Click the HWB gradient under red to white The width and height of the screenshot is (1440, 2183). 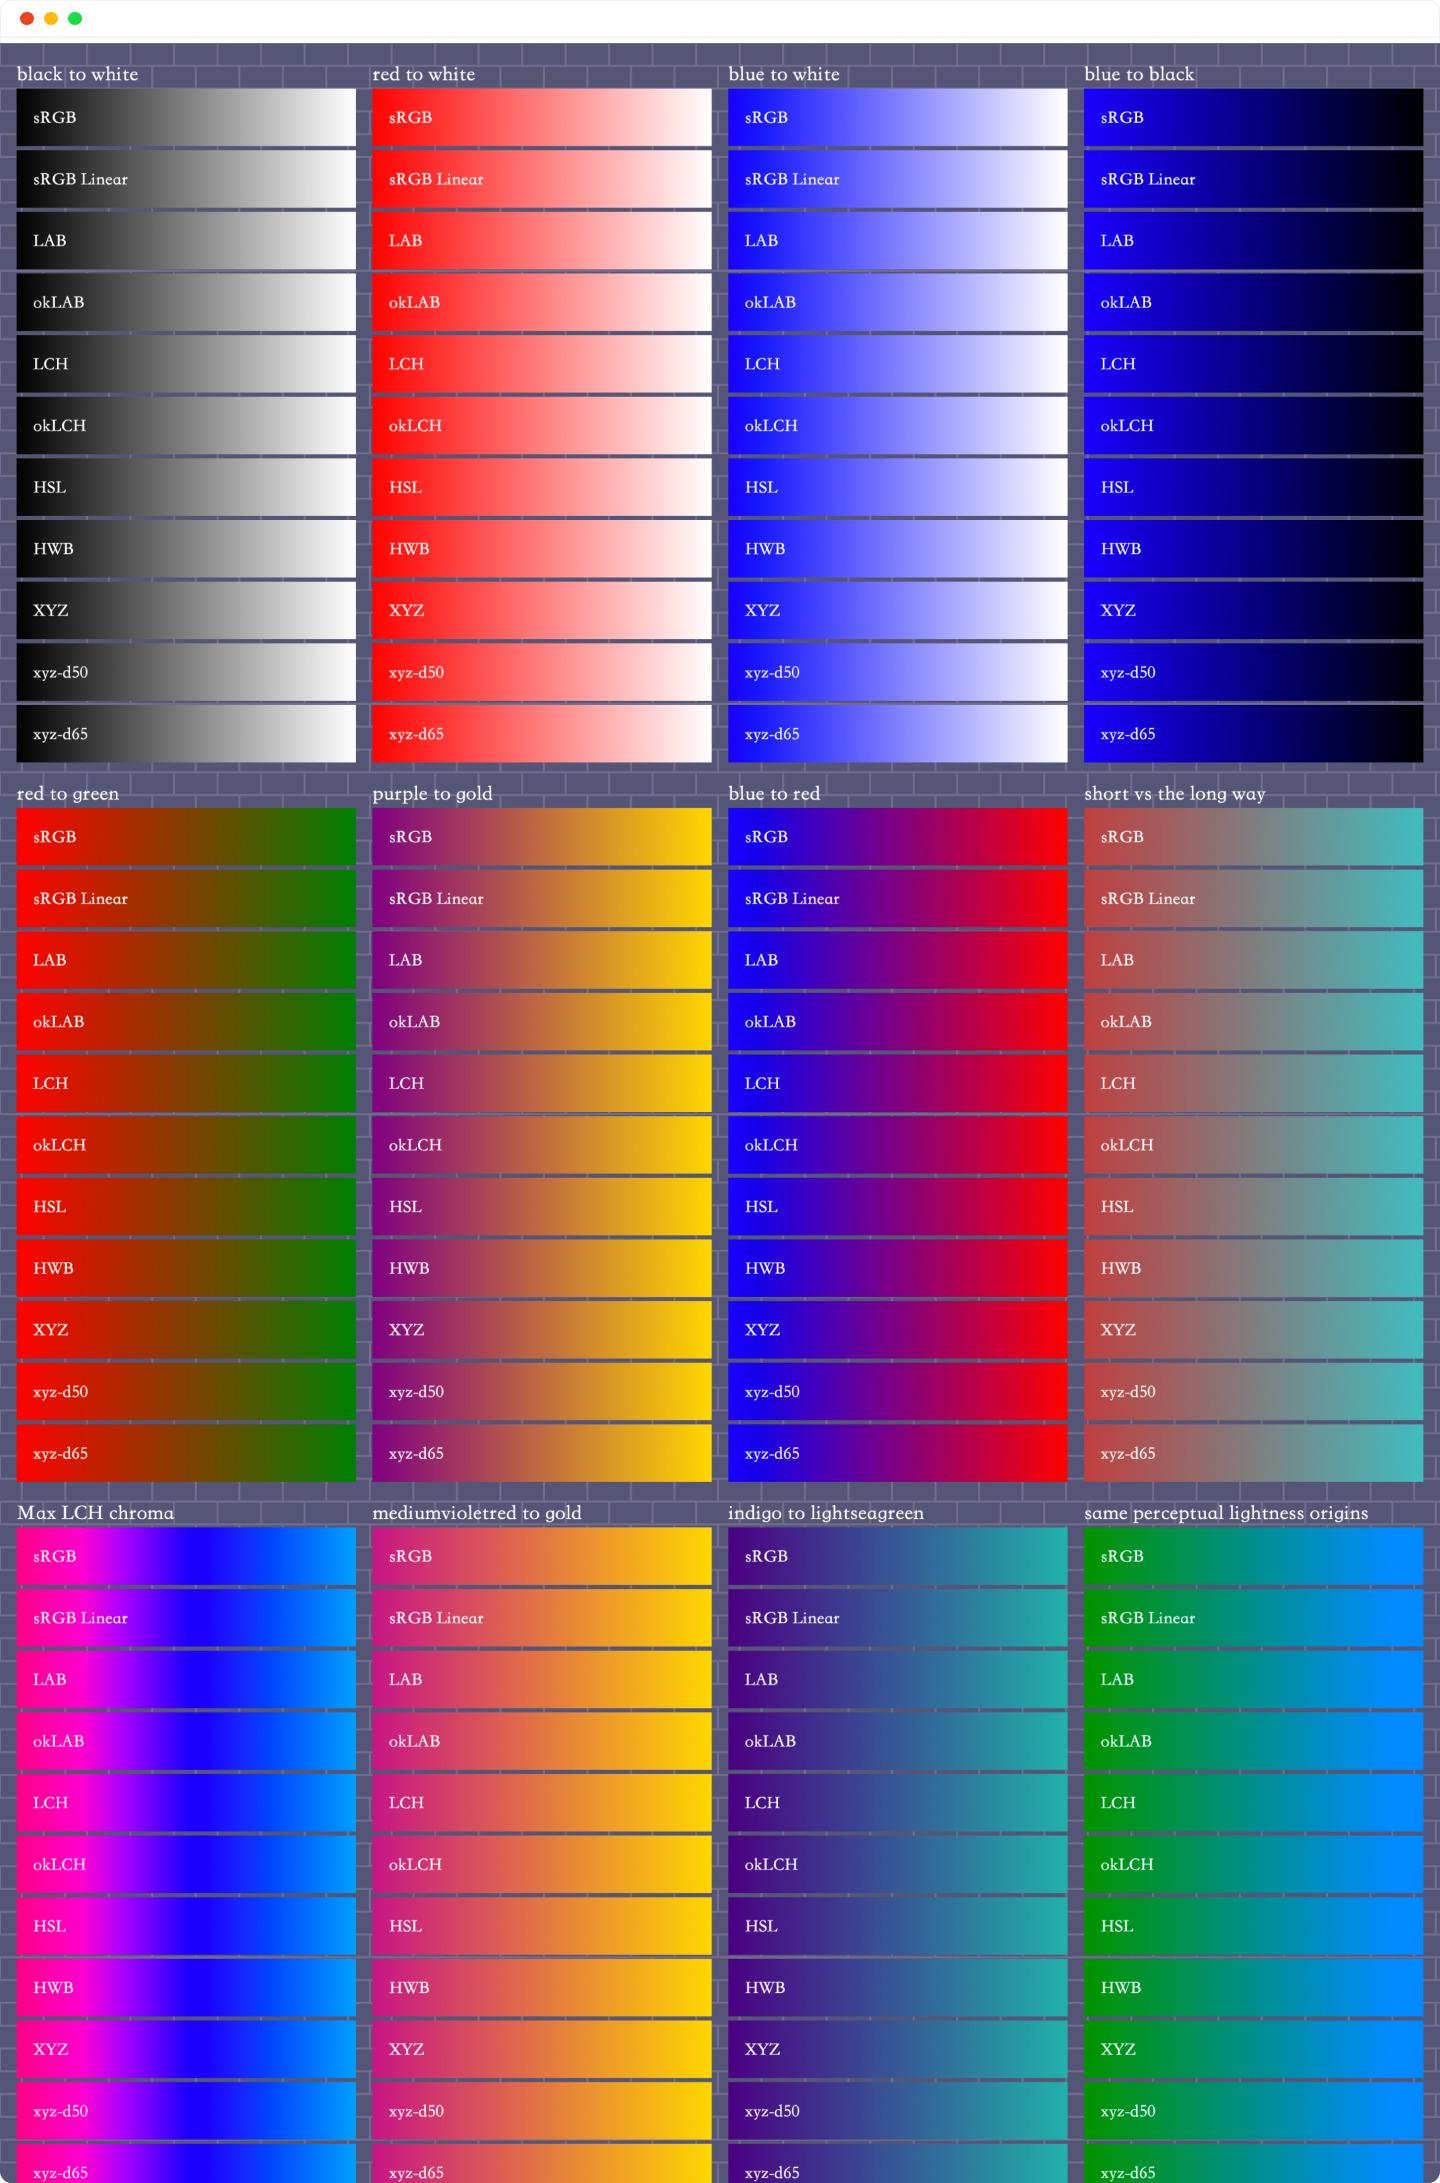pyautogui.click(x=542, y=549)
